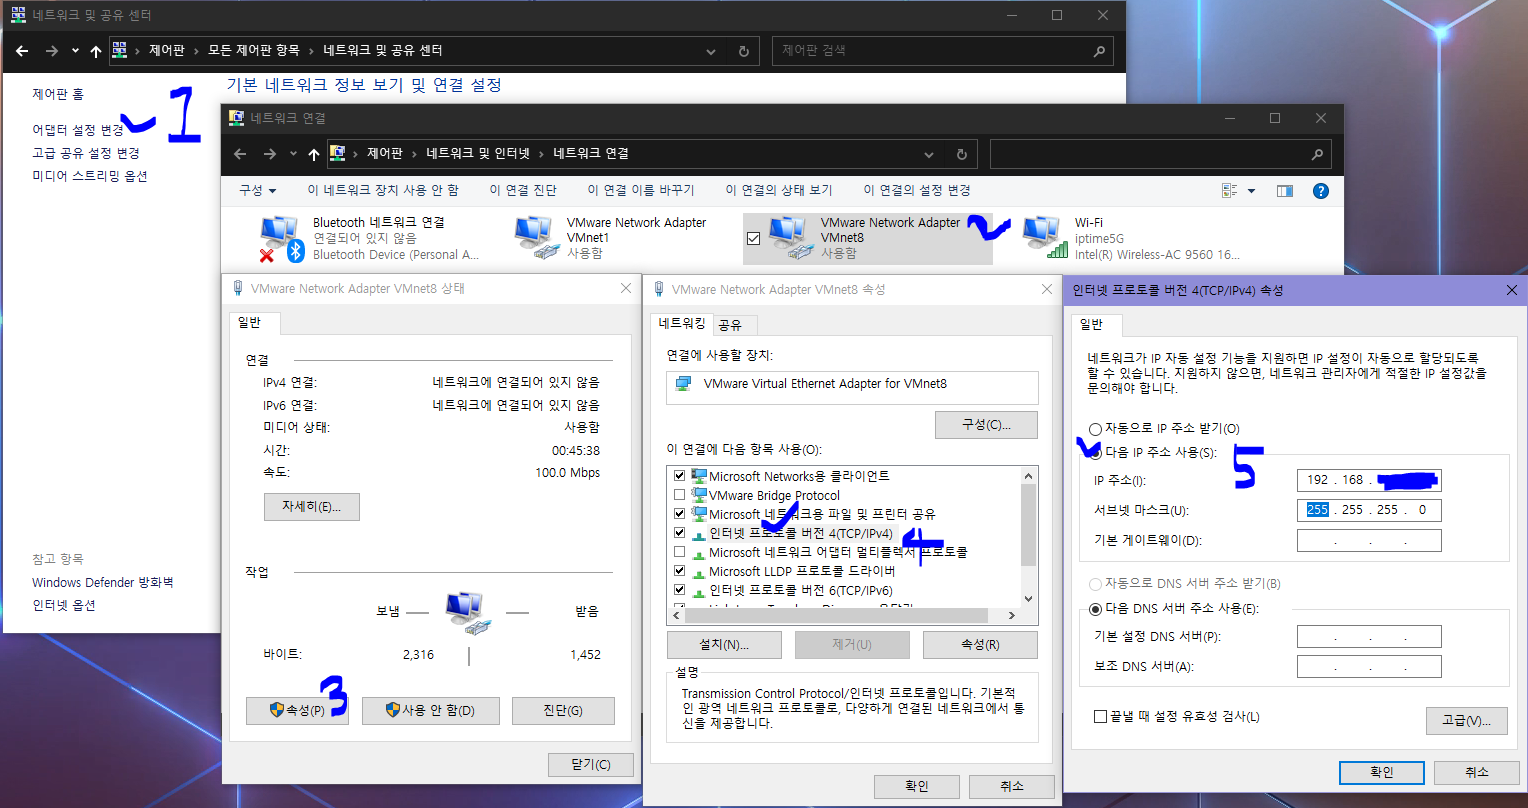Click 속성(P) button in Status dialog

pos(297,711)
